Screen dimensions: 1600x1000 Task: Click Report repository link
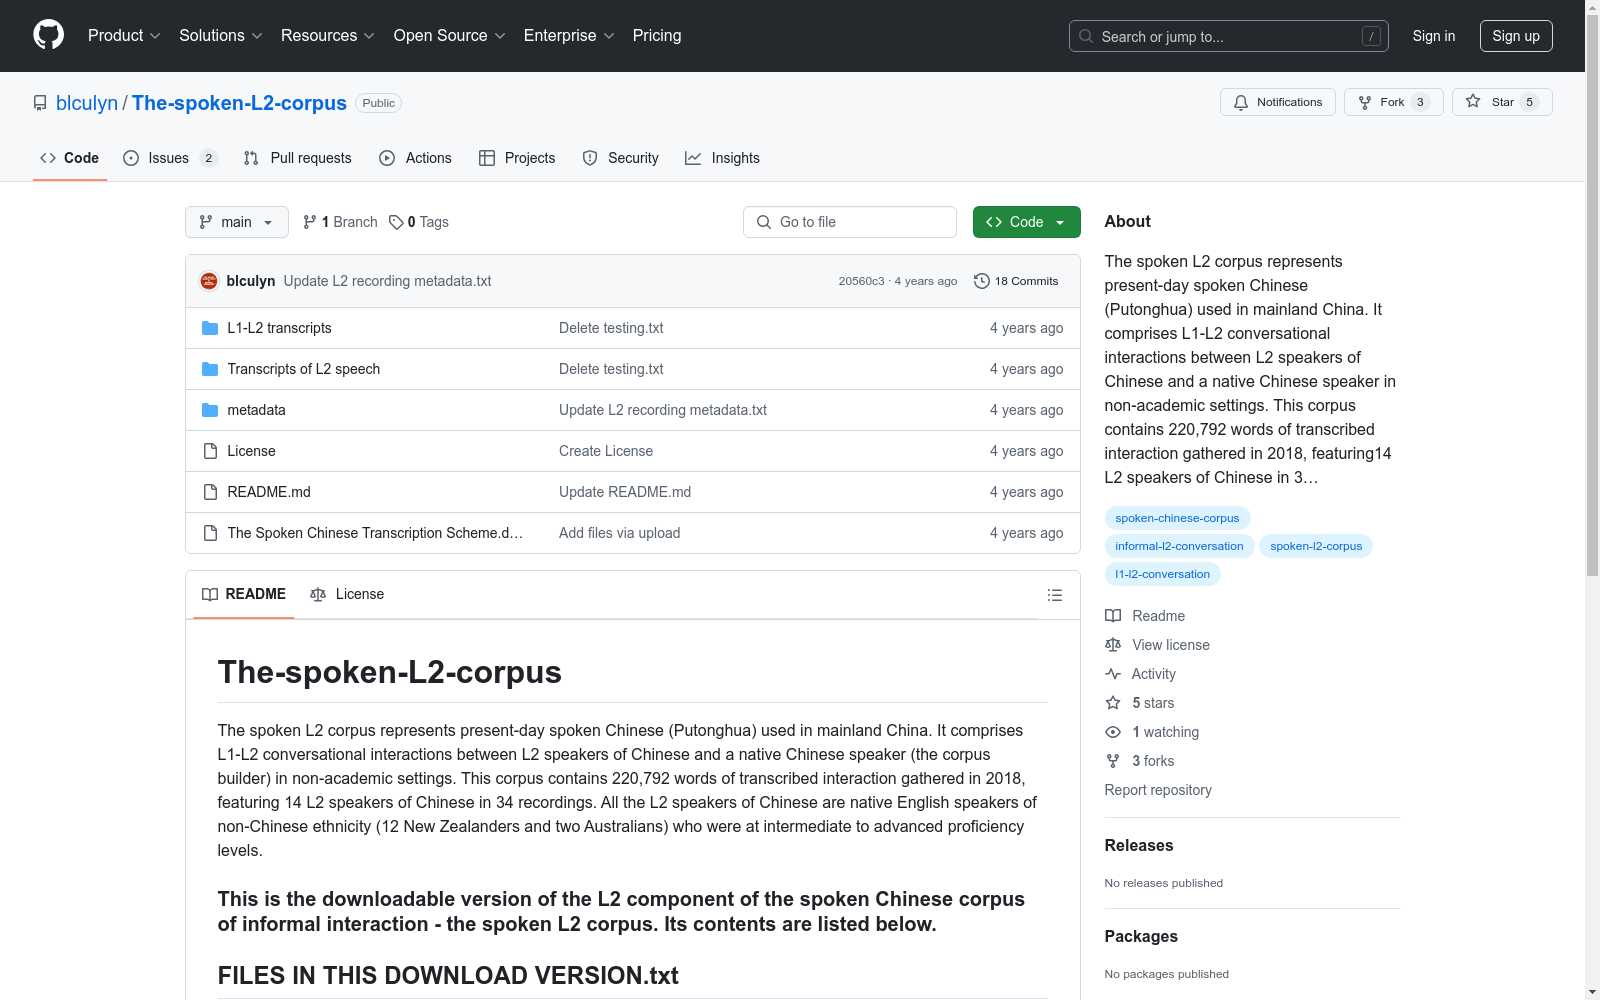coord(1158,790)
